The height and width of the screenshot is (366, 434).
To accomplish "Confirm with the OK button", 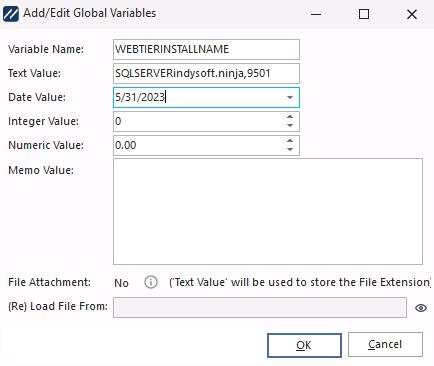I will tap(304, 345).
